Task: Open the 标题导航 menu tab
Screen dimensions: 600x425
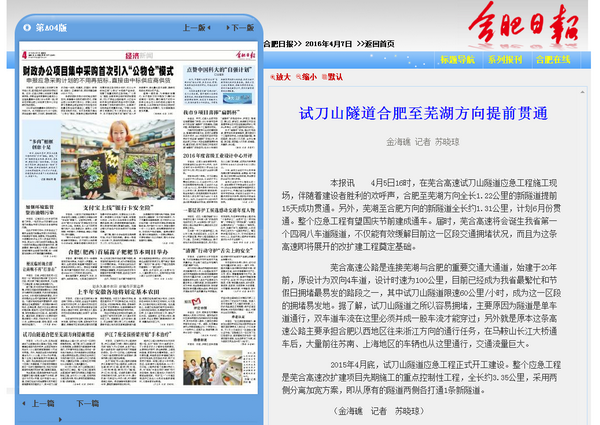Action: tap(458, 60)
